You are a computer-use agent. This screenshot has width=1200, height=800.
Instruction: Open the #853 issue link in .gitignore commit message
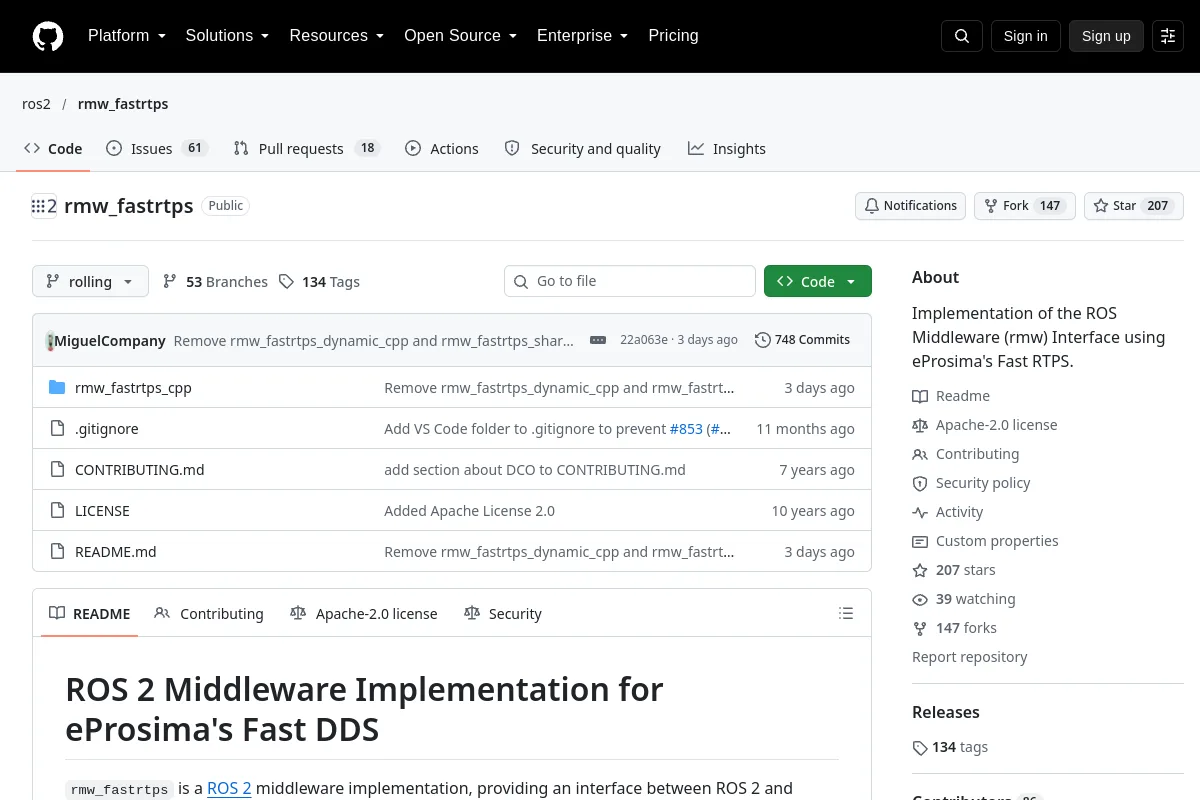(x=686, y=429)
